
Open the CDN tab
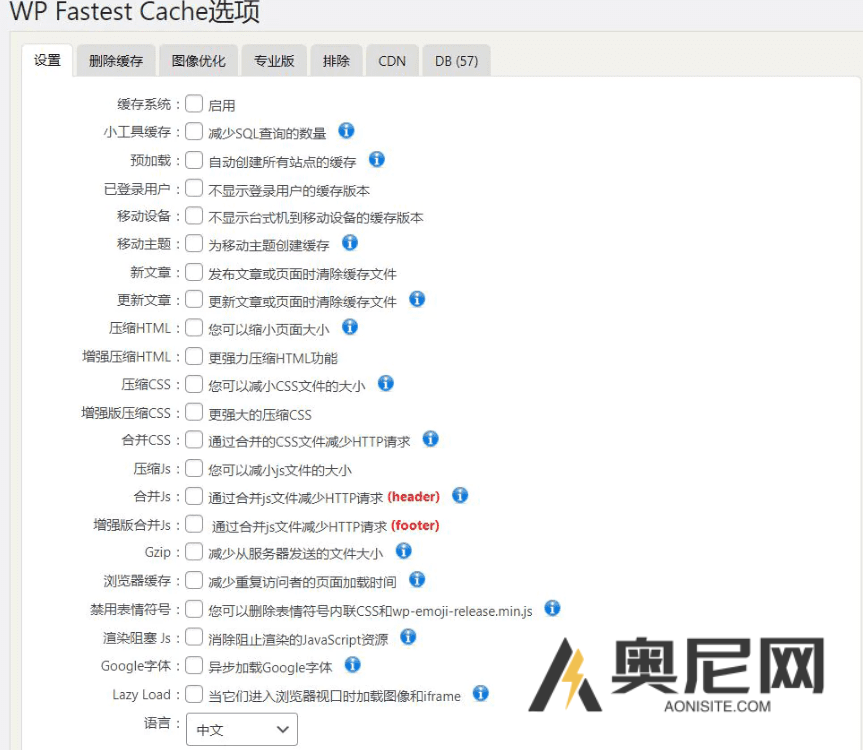pyautogui.click(x=392, y=61)
